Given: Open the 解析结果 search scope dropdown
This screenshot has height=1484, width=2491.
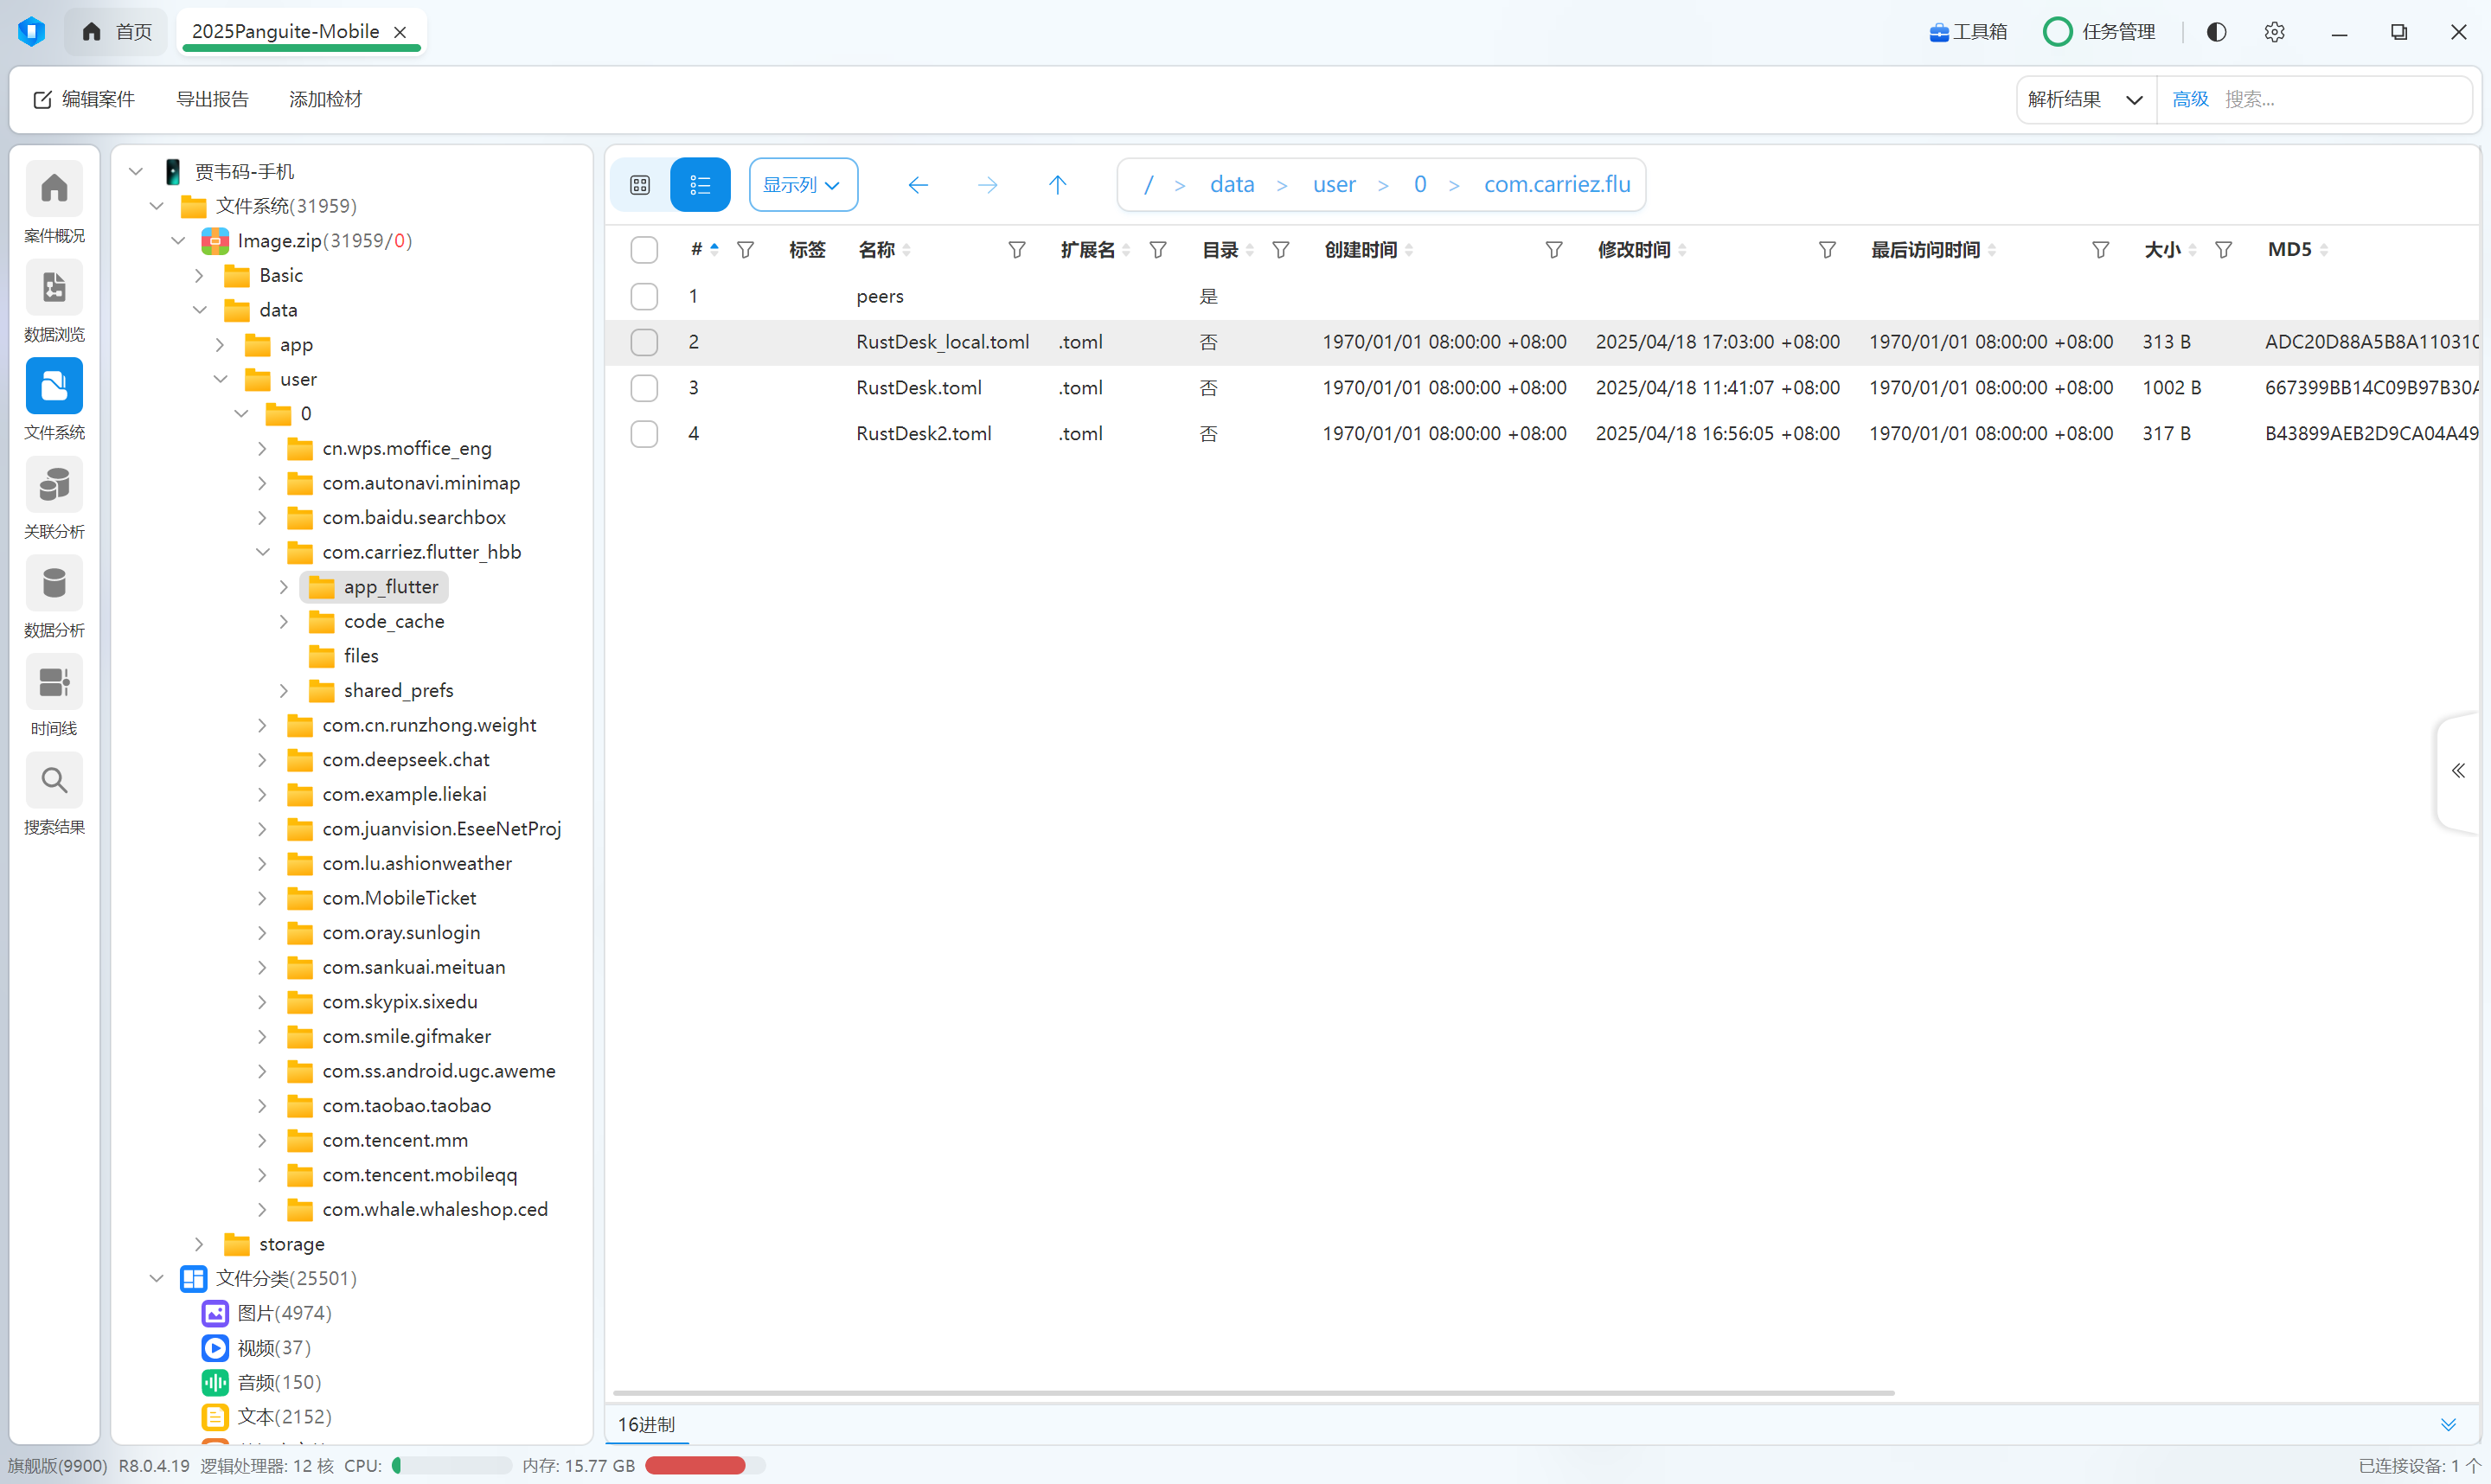Looking at the screenshot, I should tap(2085, 99).
